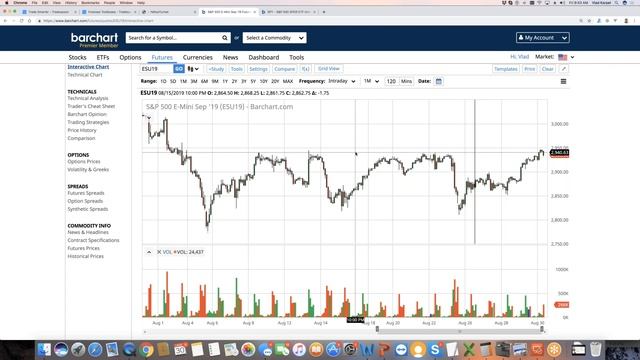Open Options Prices link

point(84,162)
